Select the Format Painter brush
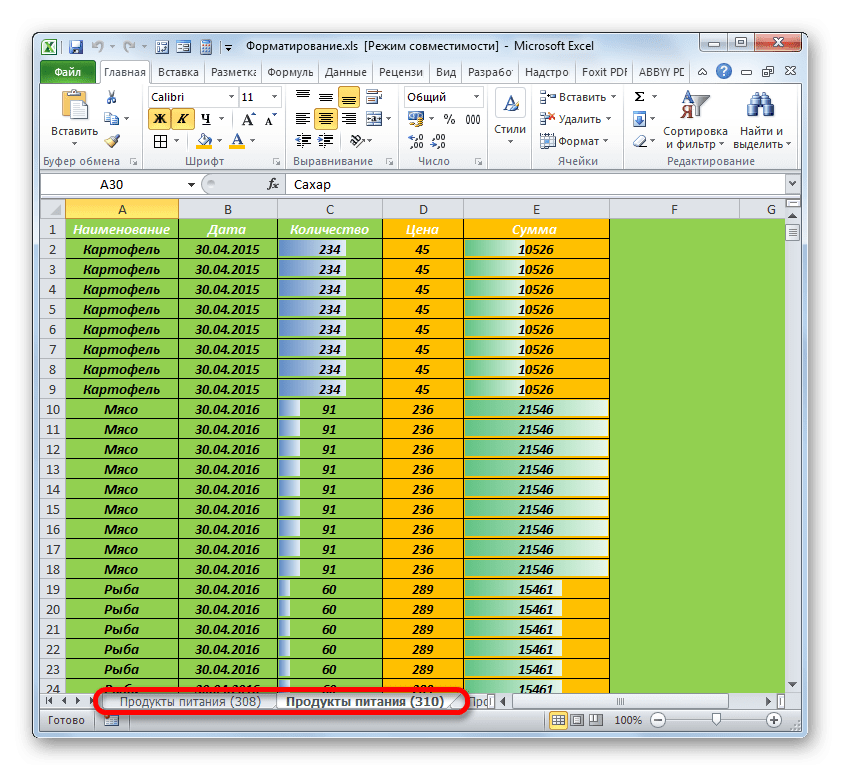The width and height of the screenshot is (841, 771). click(x=112, y=141)
